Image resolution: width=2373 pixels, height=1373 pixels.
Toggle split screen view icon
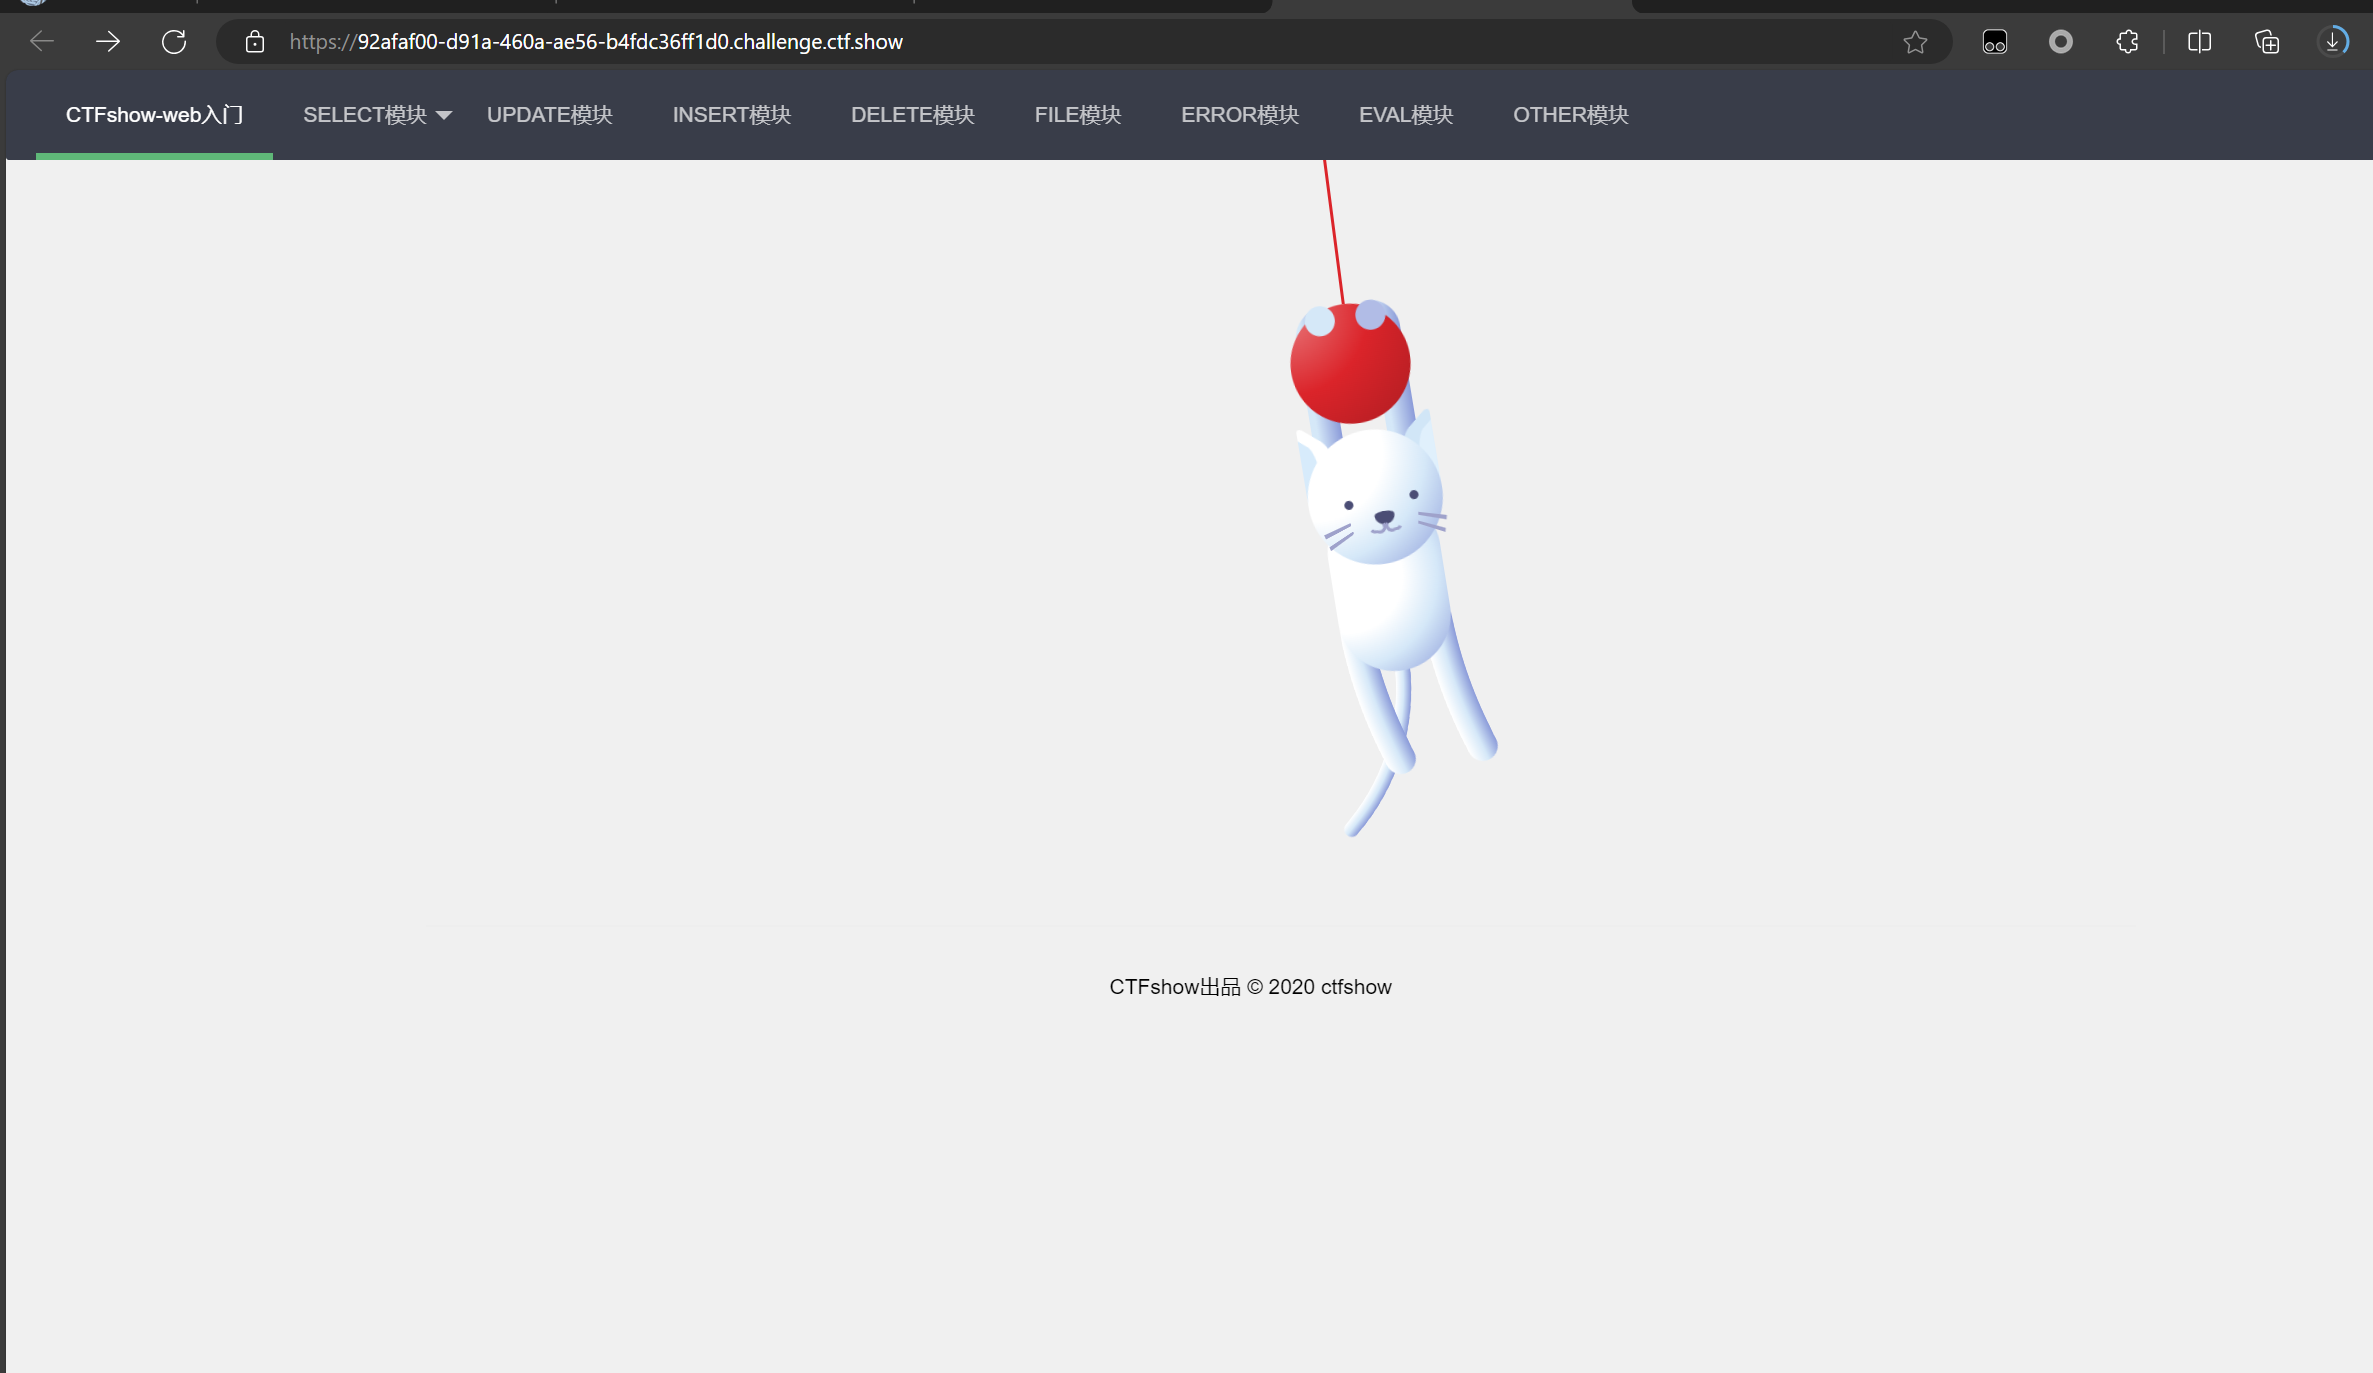2199,42
